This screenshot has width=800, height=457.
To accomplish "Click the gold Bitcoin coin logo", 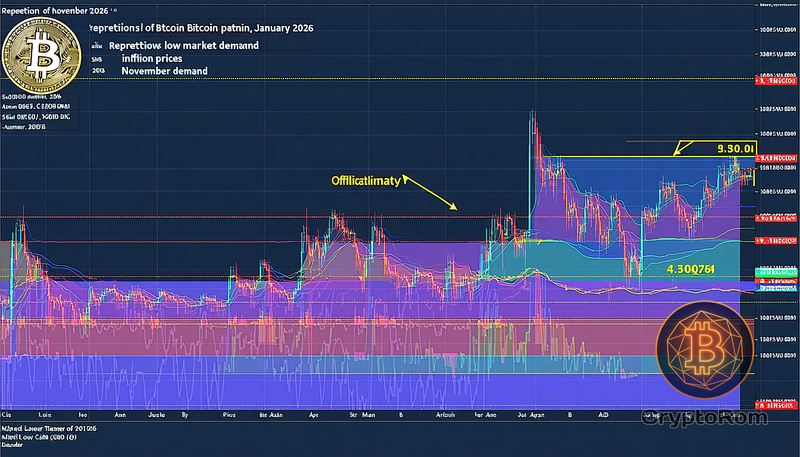I will click(x=41, y=55).
